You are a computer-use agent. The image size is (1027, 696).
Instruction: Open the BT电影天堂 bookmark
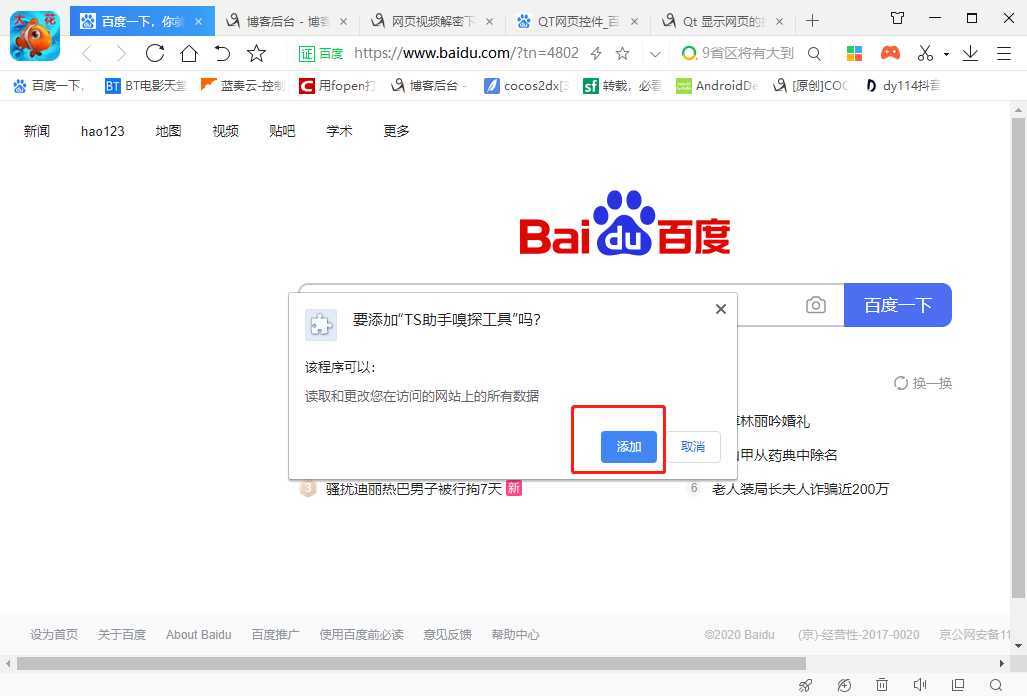tap(145, 86)
